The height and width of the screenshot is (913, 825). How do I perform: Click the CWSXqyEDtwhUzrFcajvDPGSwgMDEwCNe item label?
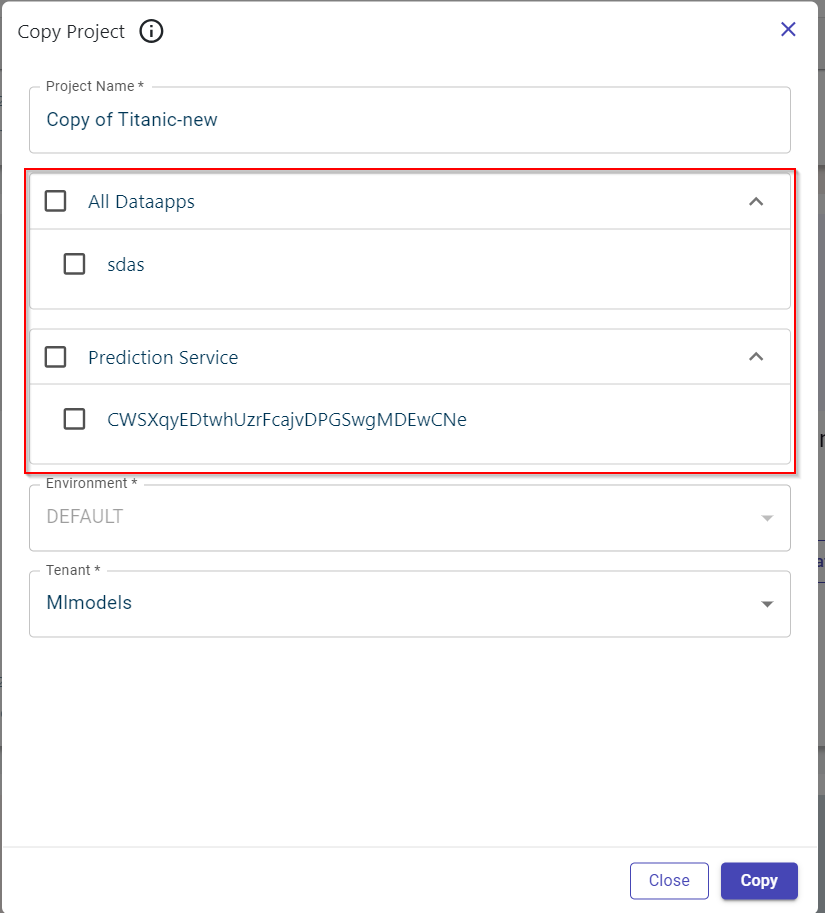[287, 420]
